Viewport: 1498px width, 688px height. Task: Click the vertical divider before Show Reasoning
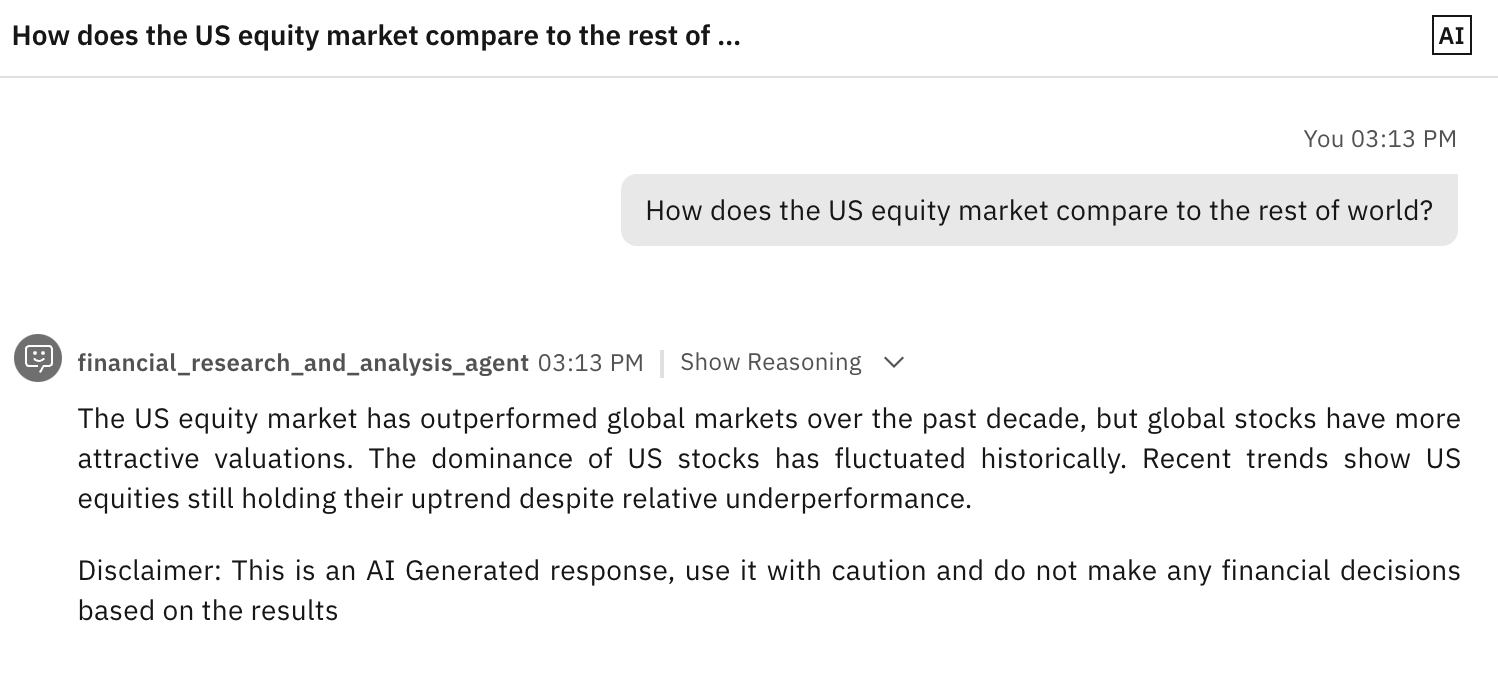click(662, 363)
